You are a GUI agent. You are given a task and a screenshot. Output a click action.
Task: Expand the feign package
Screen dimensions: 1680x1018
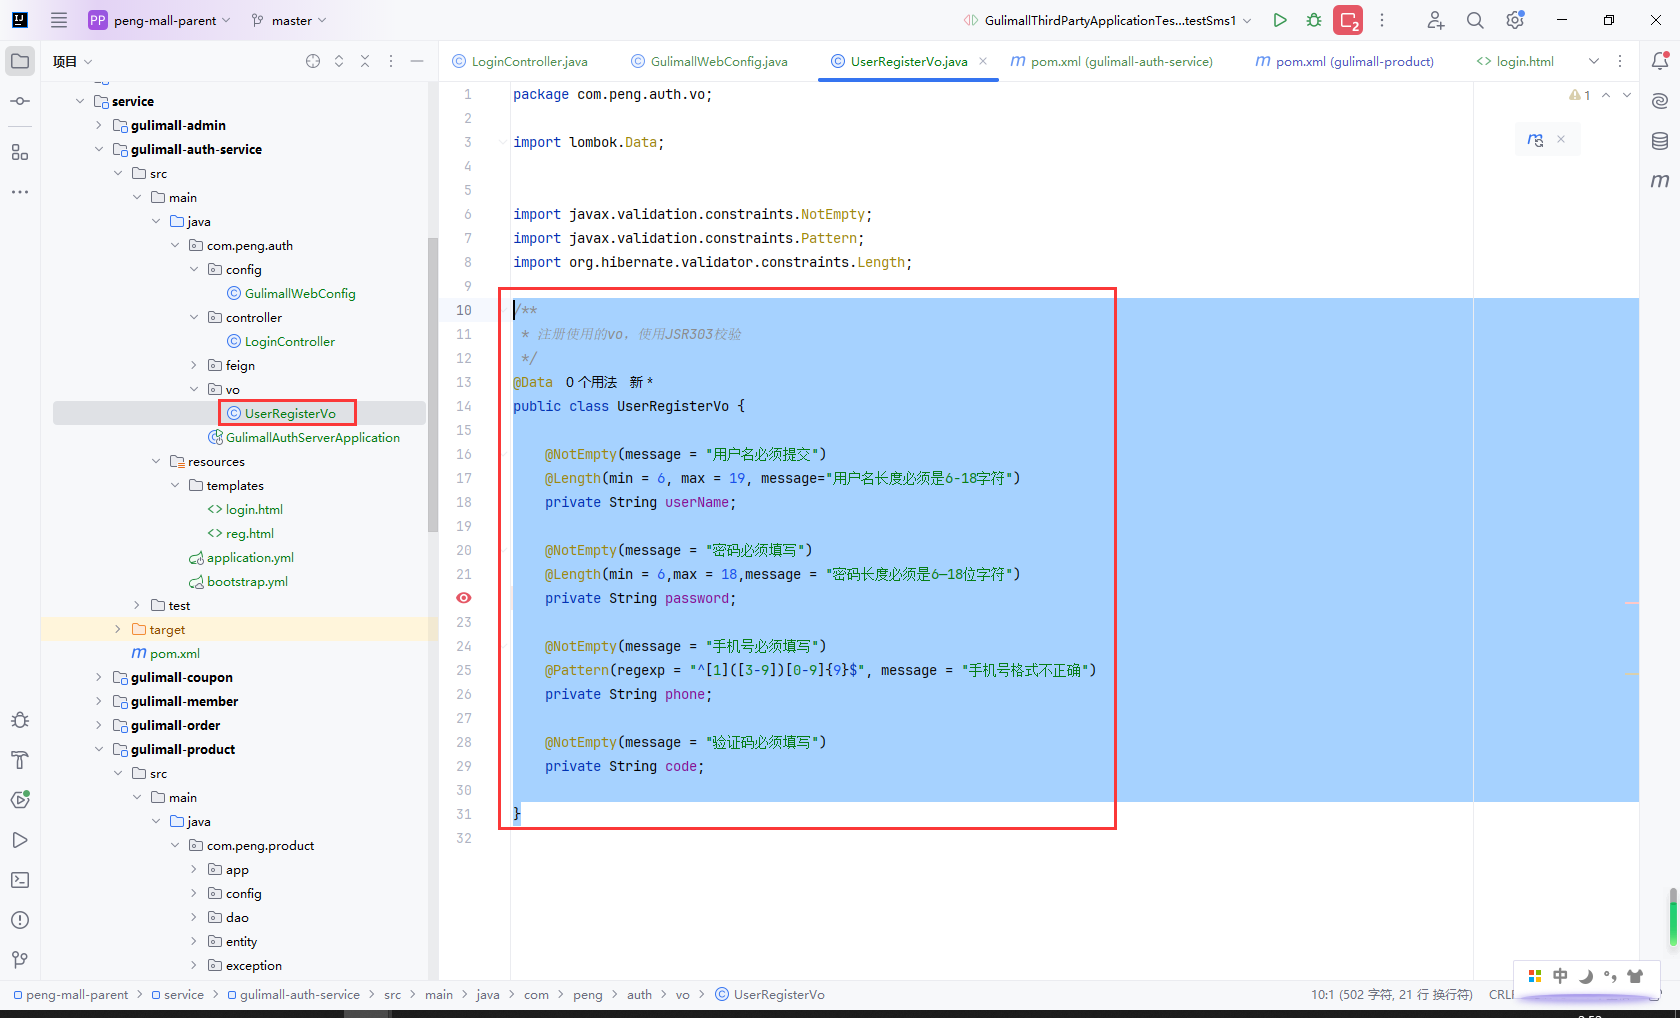click(x=194, y=365)
